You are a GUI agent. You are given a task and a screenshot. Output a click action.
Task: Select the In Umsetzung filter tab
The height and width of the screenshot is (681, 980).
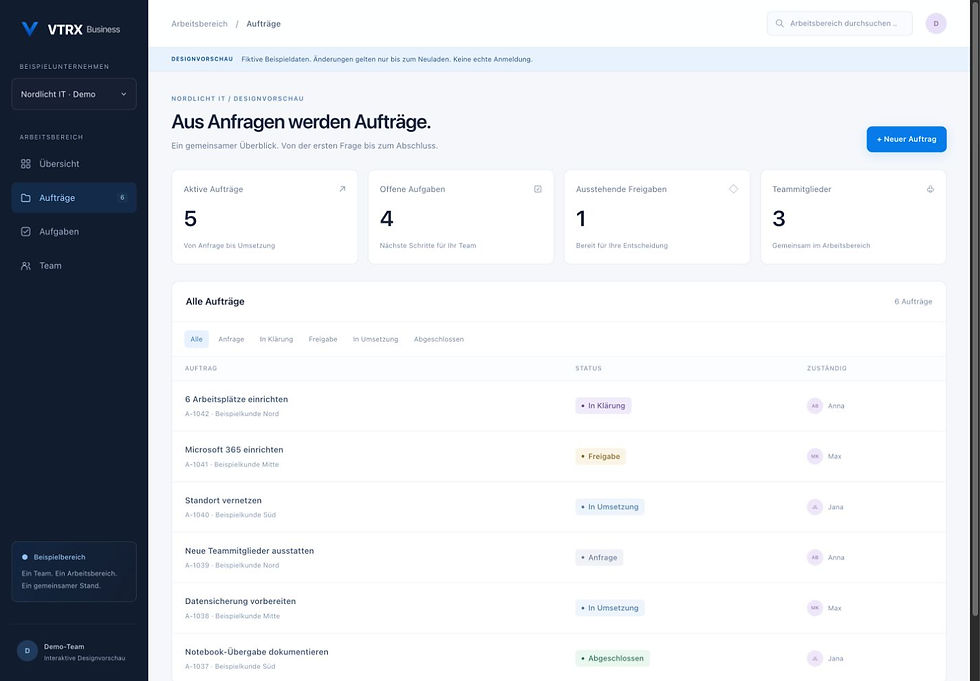coord(375,339)
